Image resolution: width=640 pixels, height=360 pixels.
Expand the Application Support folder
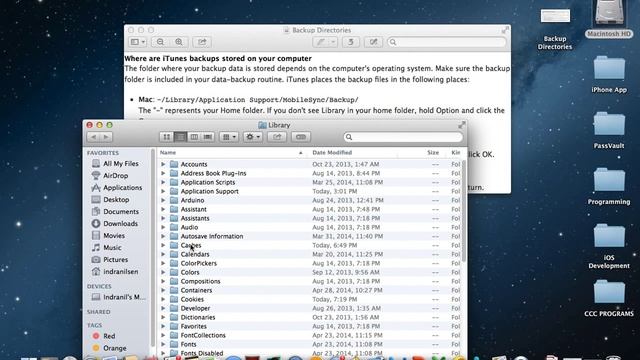[163, 191]
